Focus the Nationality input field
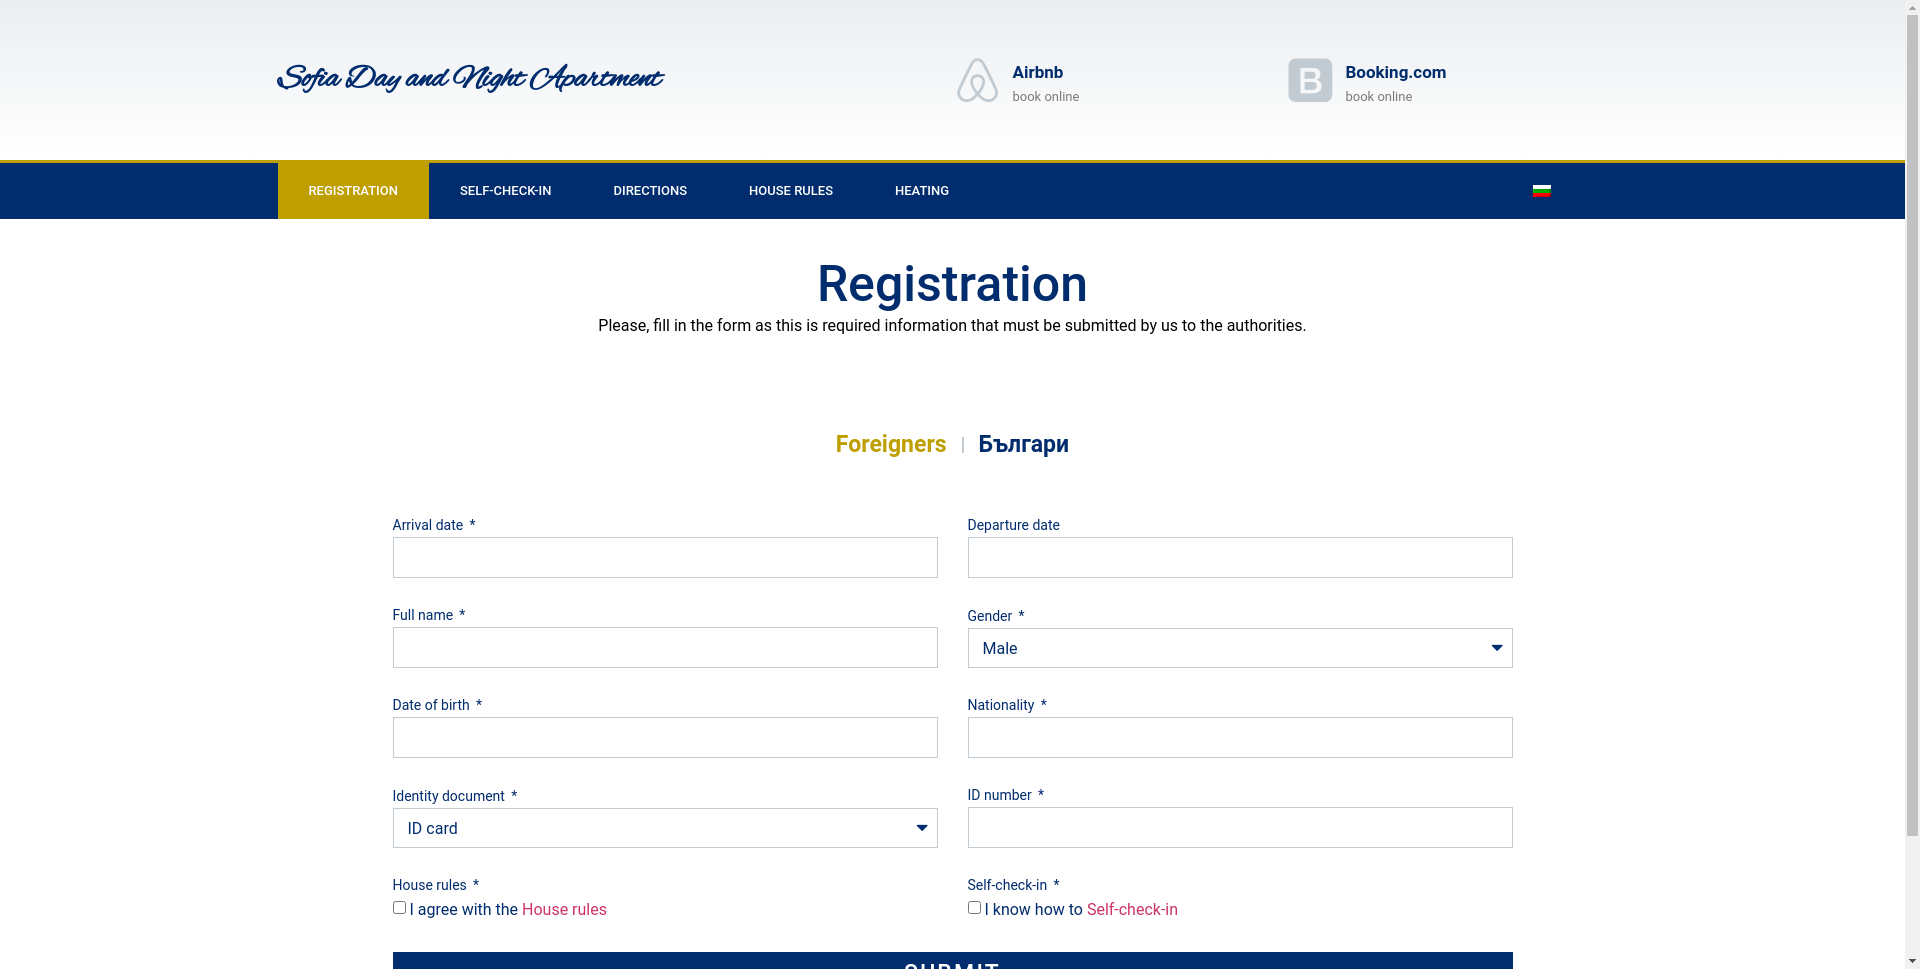1920x969 pixels. point(1239,738)
